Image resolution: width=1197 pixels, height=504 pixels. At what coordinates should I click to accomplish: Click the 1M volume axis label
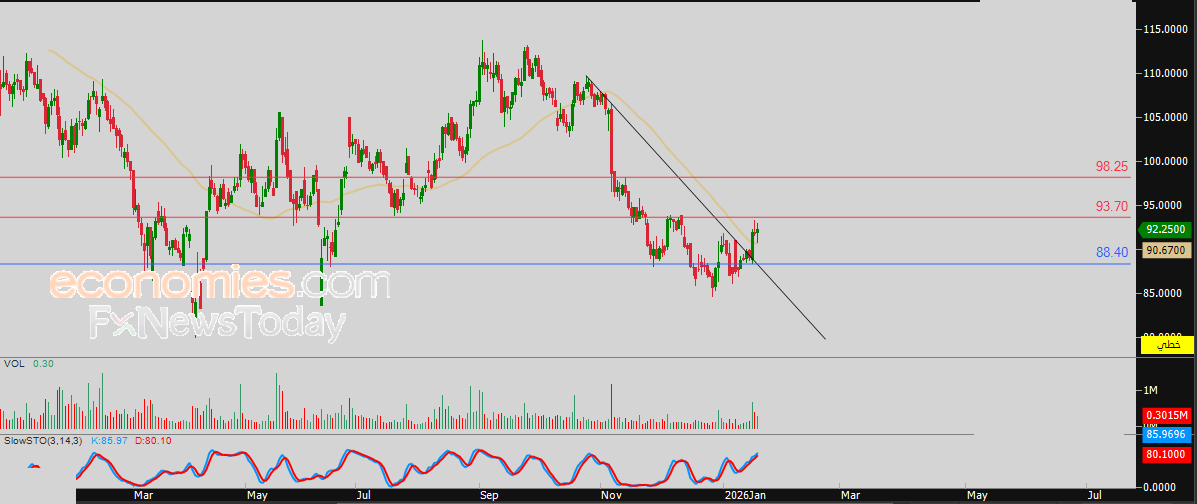tap(1150, 391)
